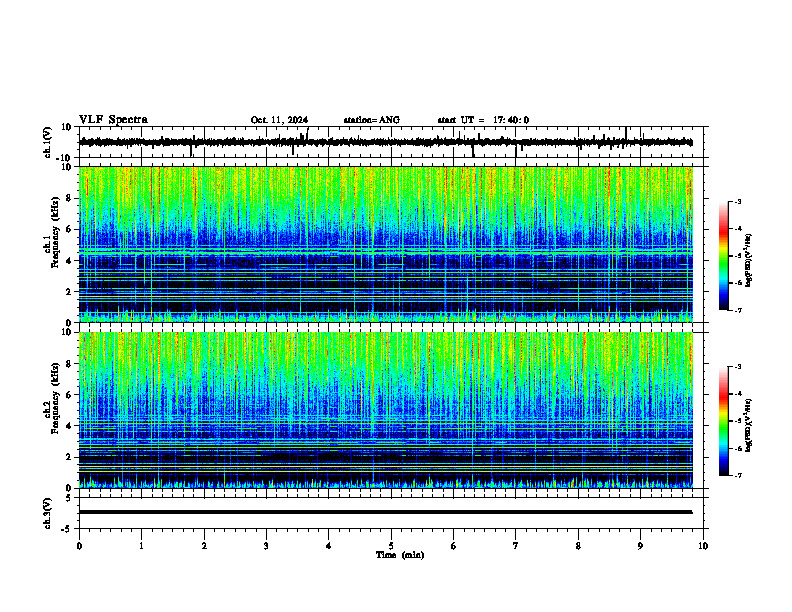This screenshot has height=612, width=792.
Task: Select the "start UT = 17:40:0" label
Action: tap(483, 120)
